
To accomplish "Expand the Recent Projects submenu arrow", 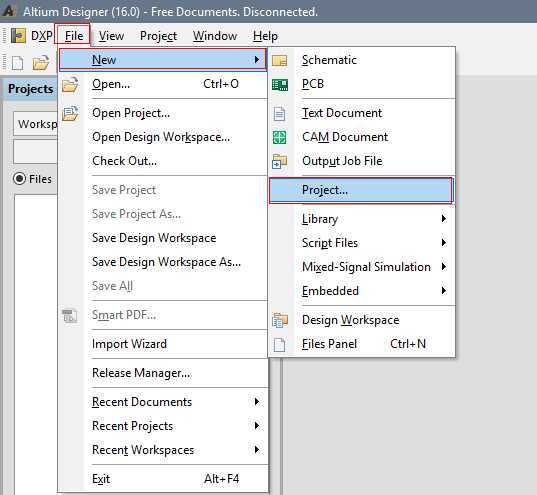I will tap(257, 425).
